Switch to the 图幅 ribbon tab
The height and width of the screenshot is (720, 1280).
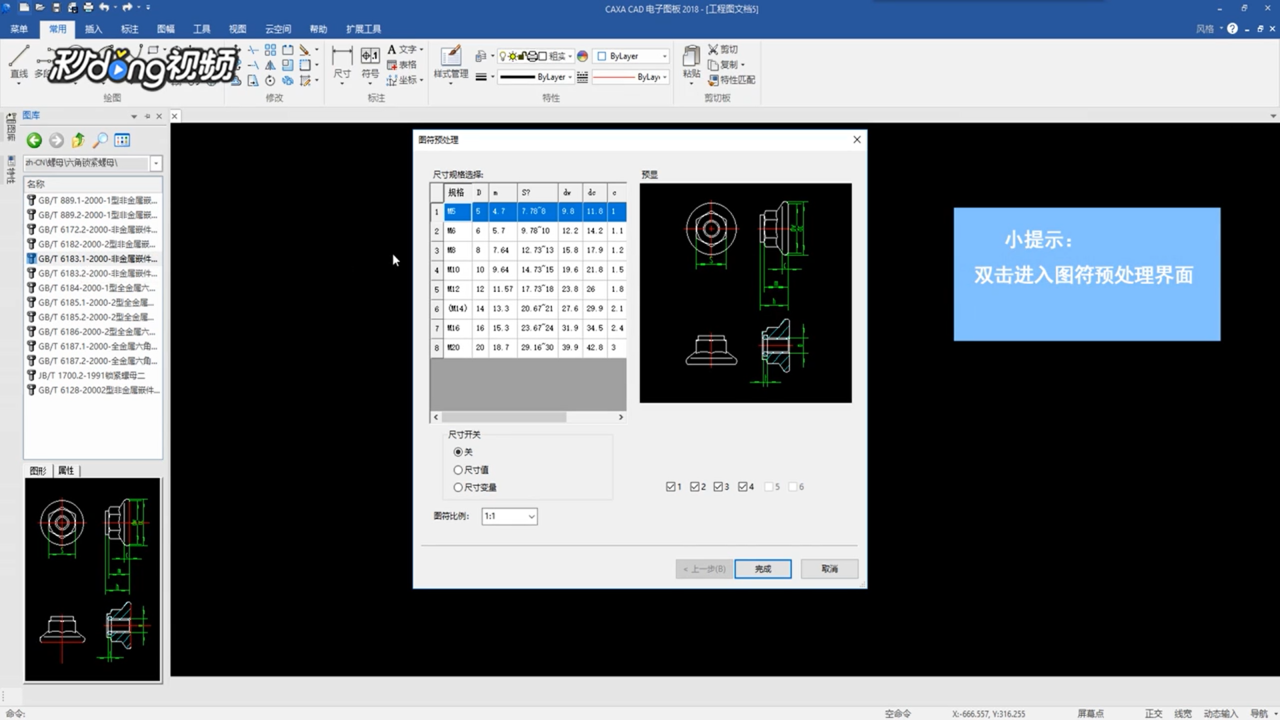pos(166,29)
